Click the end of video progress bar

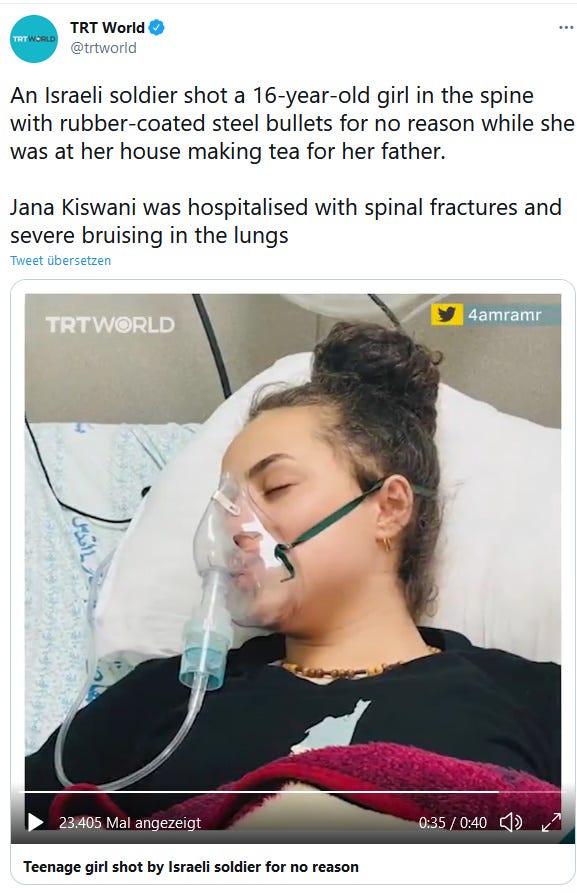[x=559, y=792]
